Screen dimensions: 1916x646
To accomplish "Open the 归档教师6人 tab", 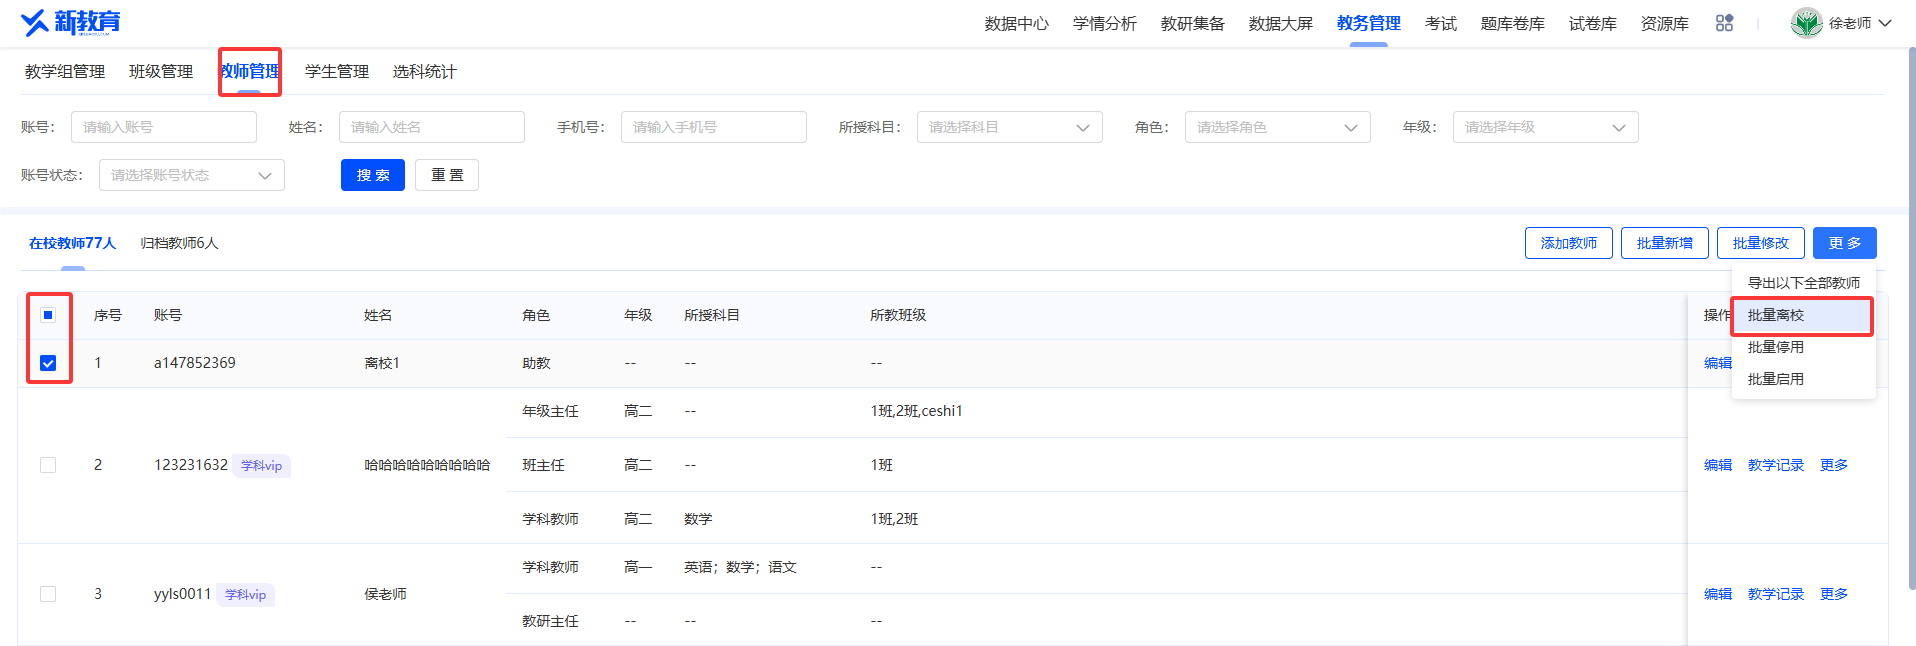I will (x=179, y=243).
